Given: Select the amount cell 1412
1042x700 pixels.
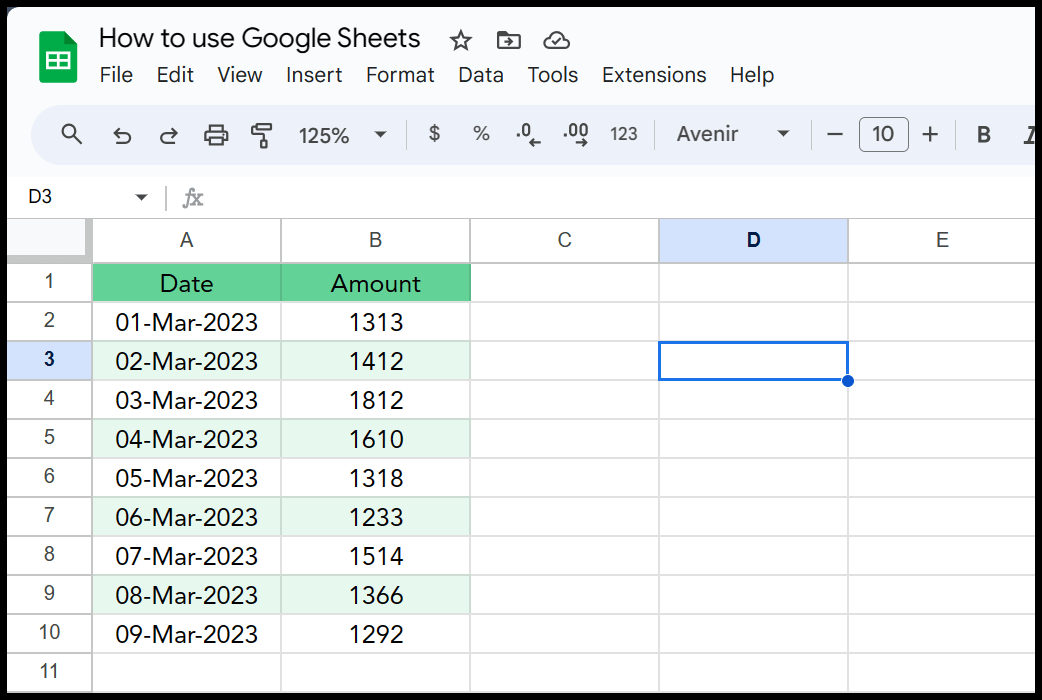Looking at the screenshot, I should point(375,361).
